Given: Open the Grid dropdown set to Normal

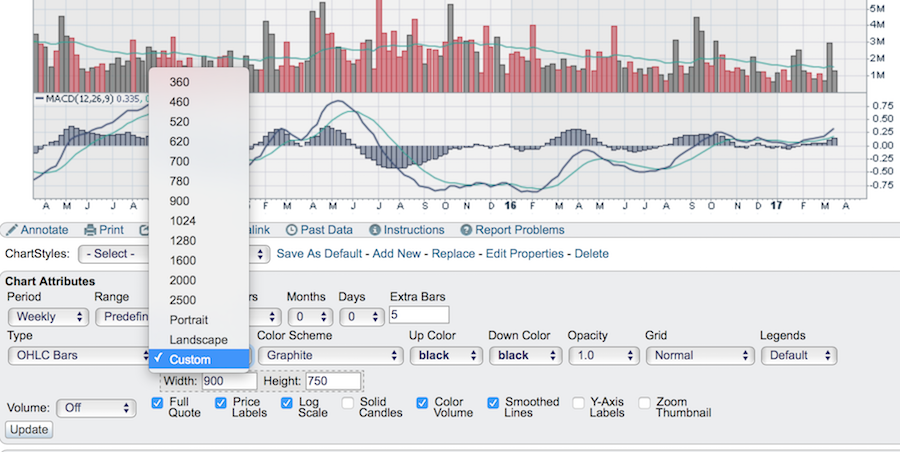Looking at the screenshot, I should [x=699, y=355].
